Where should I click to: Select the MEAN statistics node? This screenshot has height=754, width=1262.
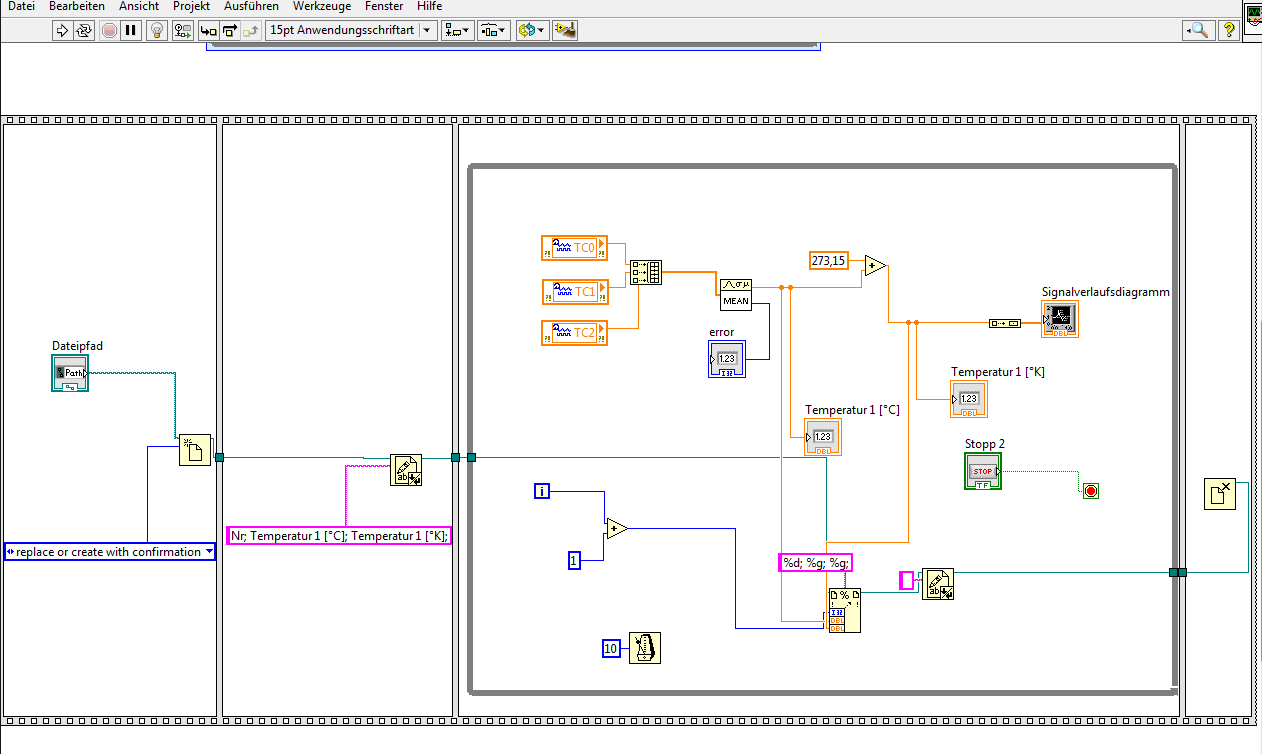tap(735, 293)
